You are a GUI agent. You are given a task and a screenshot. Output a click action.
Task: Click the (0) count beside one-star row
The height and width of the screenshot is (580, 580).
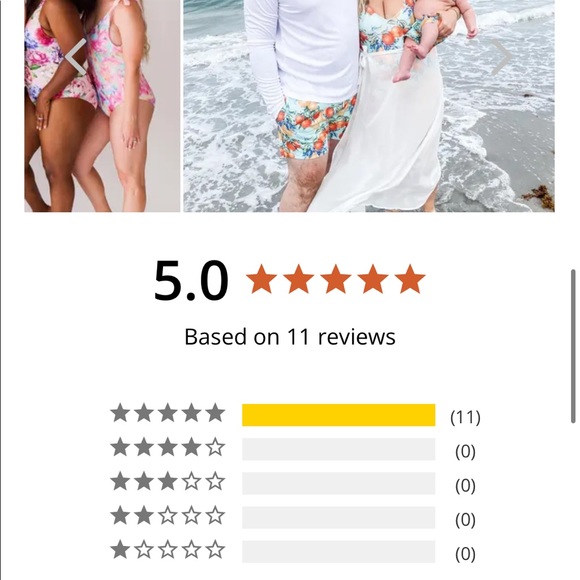(x=465, y=554)
